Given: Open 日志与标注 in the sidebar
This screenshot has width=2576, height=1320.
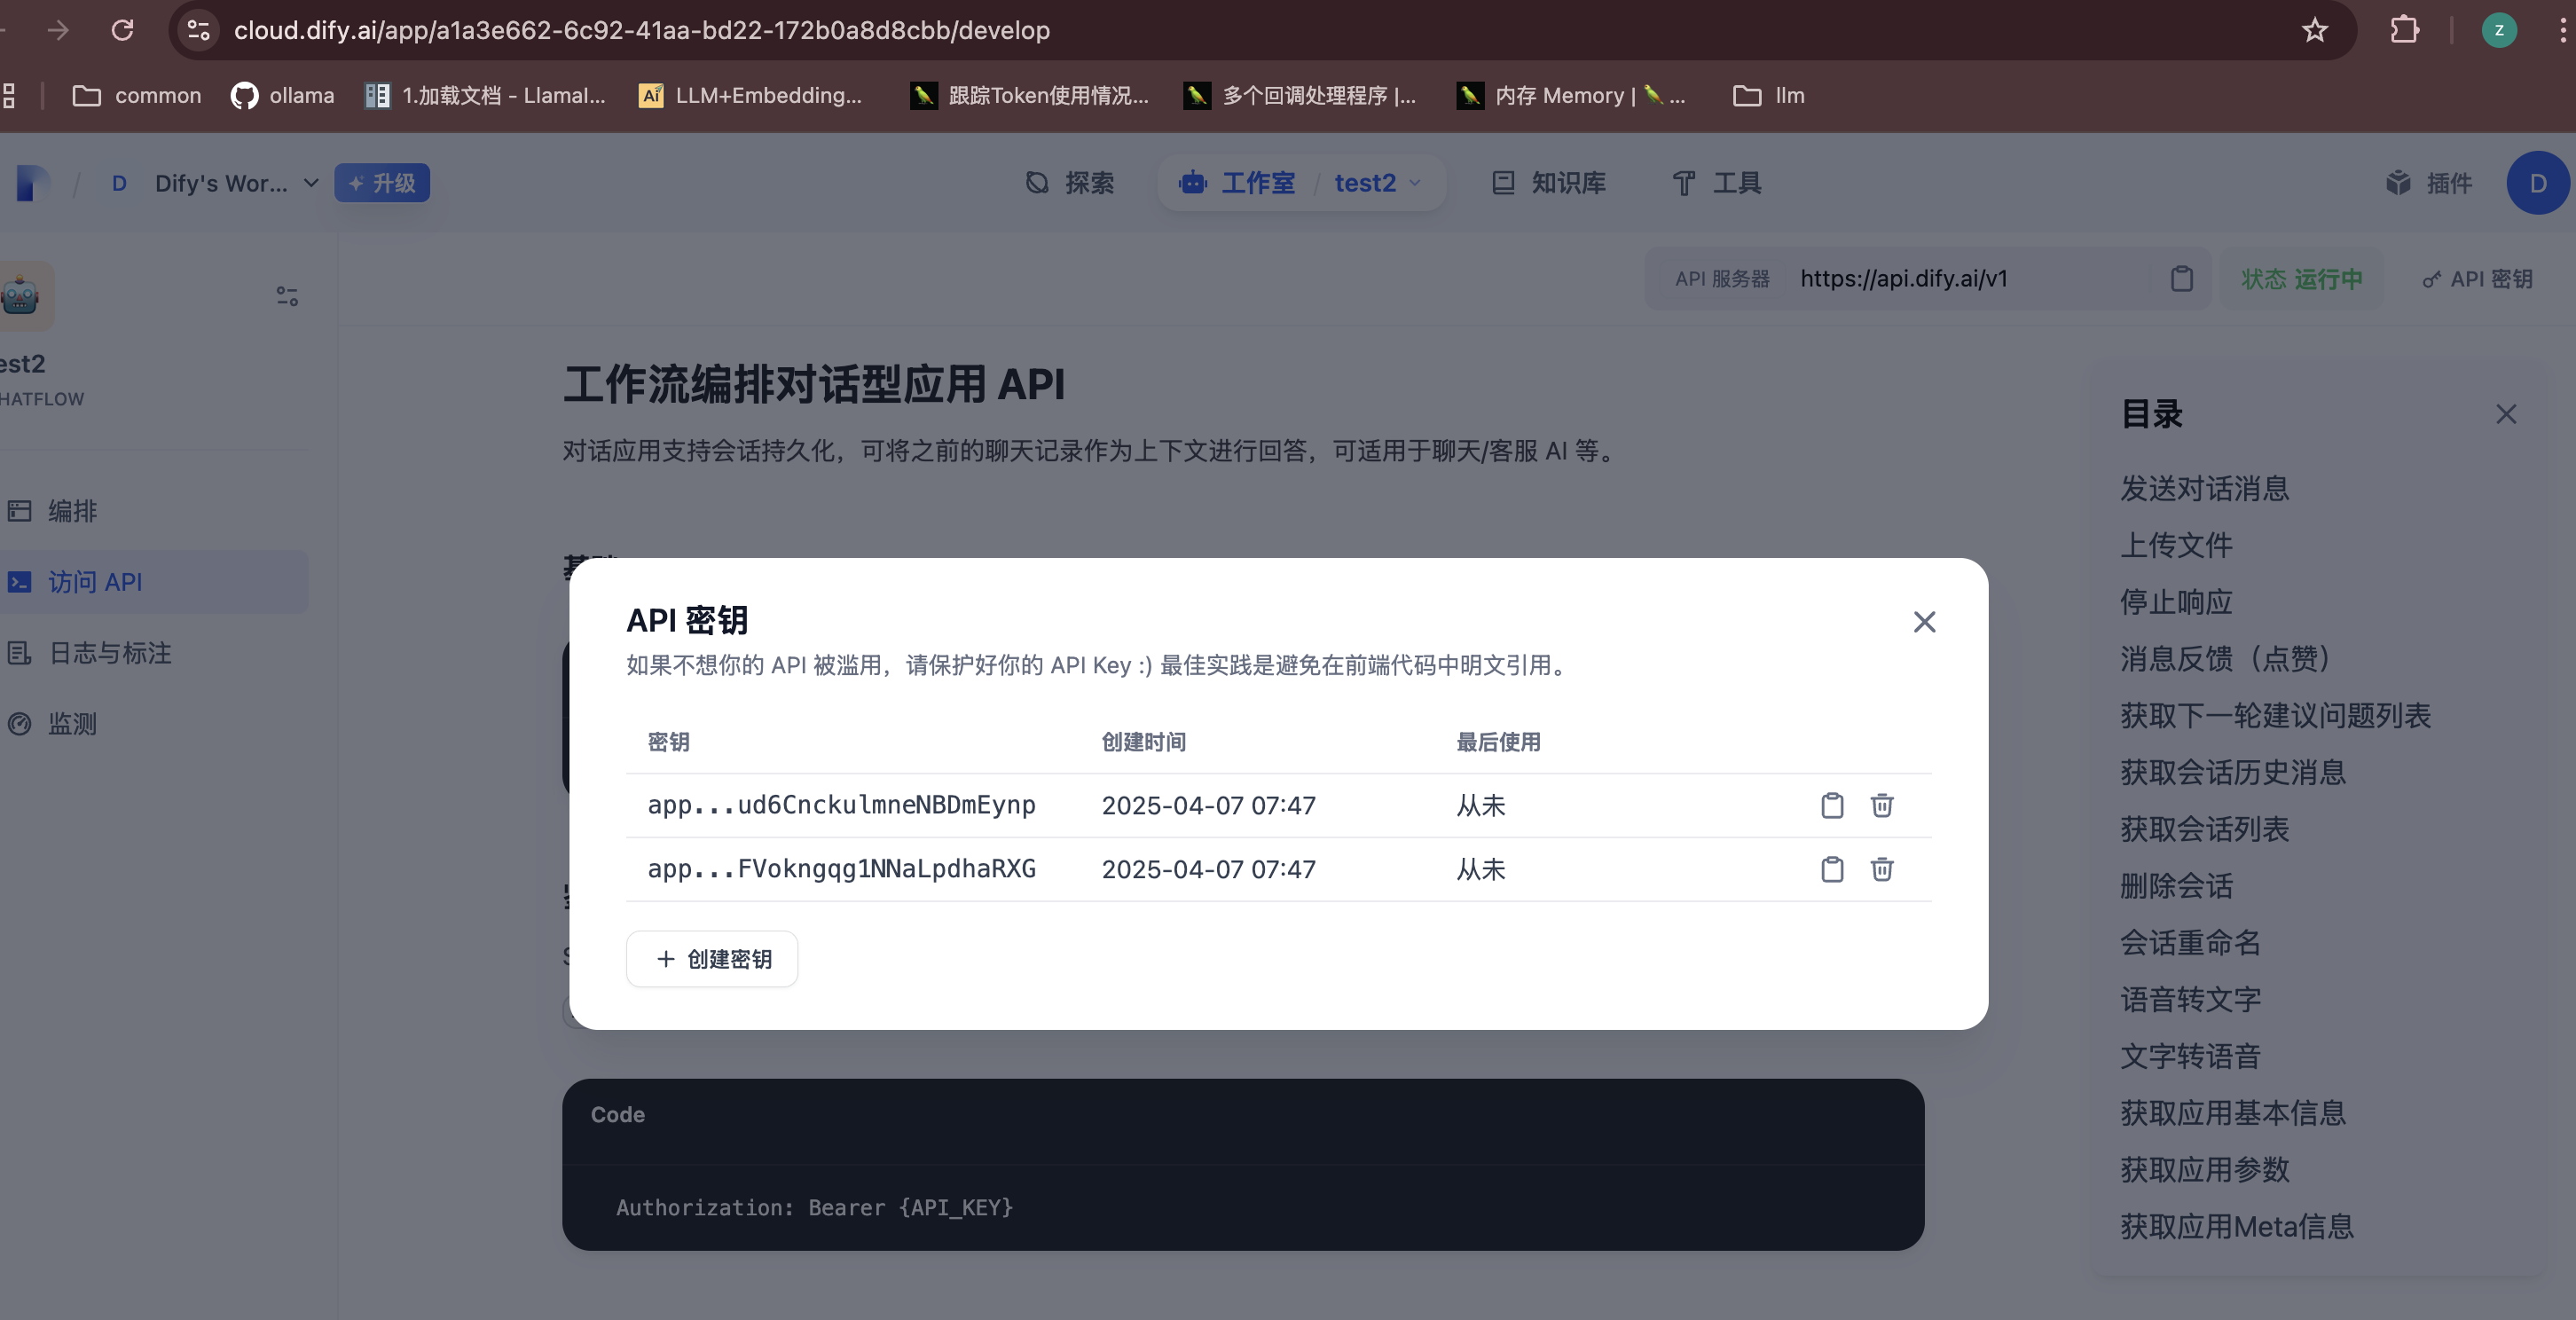Looking at the screenshot, I should point(110,653).
